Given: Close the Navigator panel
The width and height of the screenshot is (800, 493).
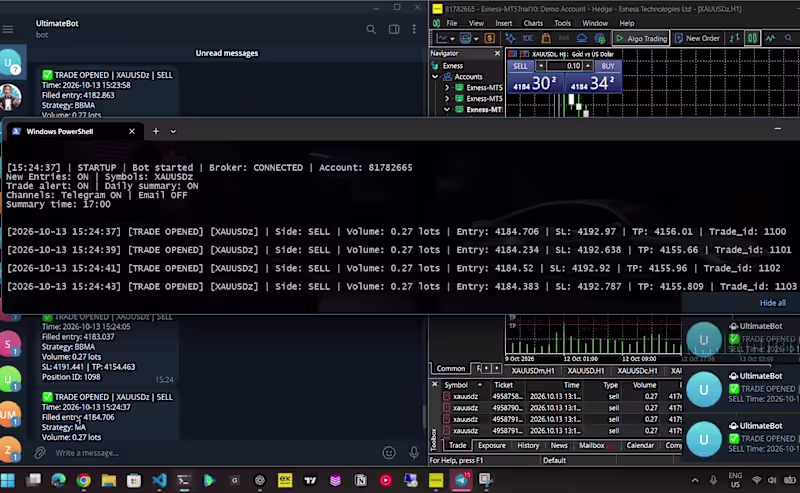Looking at the screenshot, I should click(x=497, y=53).
